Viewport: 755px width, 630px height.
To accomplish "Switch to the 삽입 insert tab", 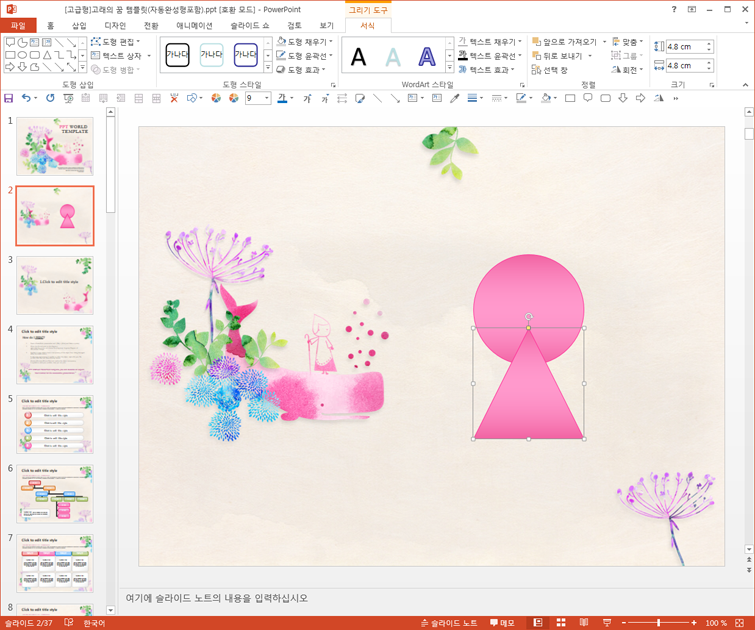I will click(79, 26).
